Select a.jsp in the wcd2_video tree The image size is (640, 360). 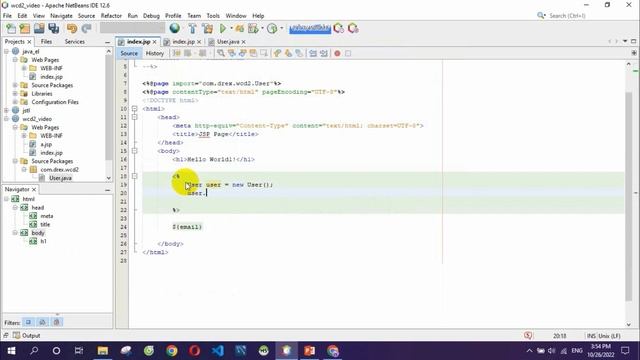tap(46, 144)
